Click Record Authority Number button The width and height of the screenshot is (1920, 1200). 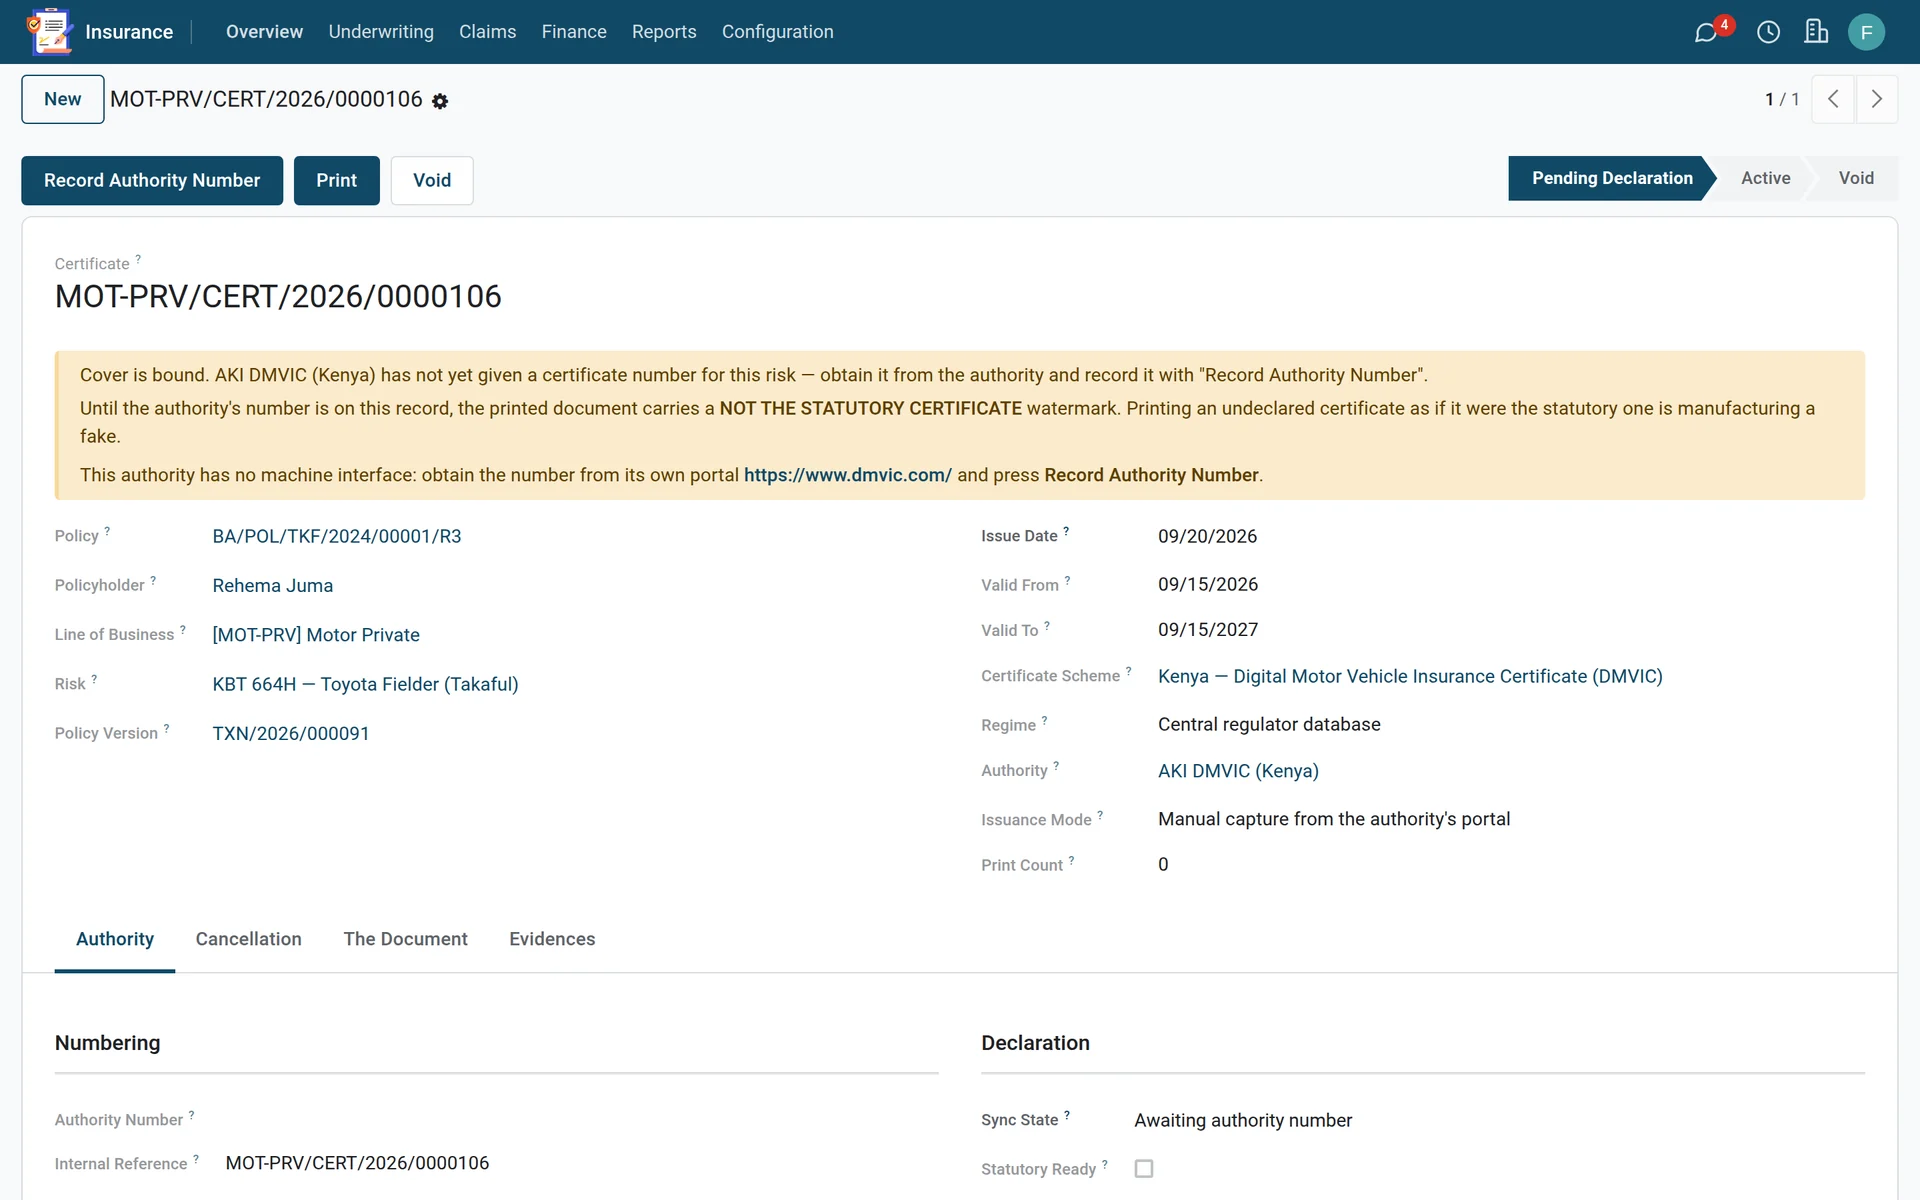(152, 180)
